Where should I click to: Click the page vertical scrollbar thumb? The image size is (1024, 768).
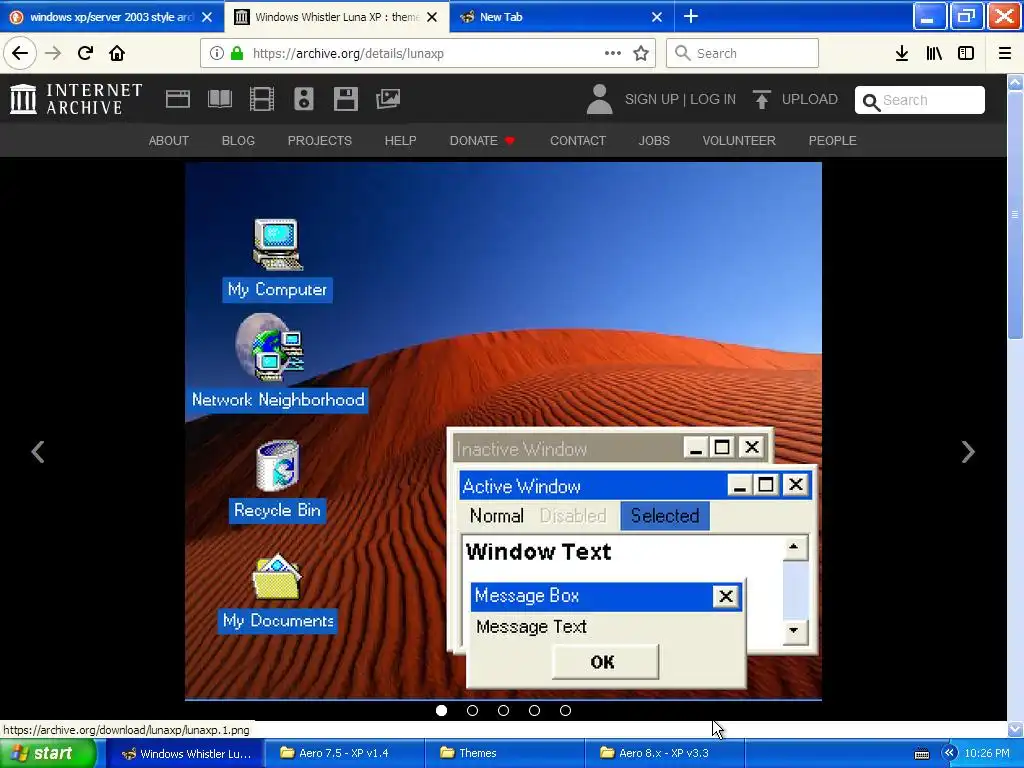(x=1016, y=216)
